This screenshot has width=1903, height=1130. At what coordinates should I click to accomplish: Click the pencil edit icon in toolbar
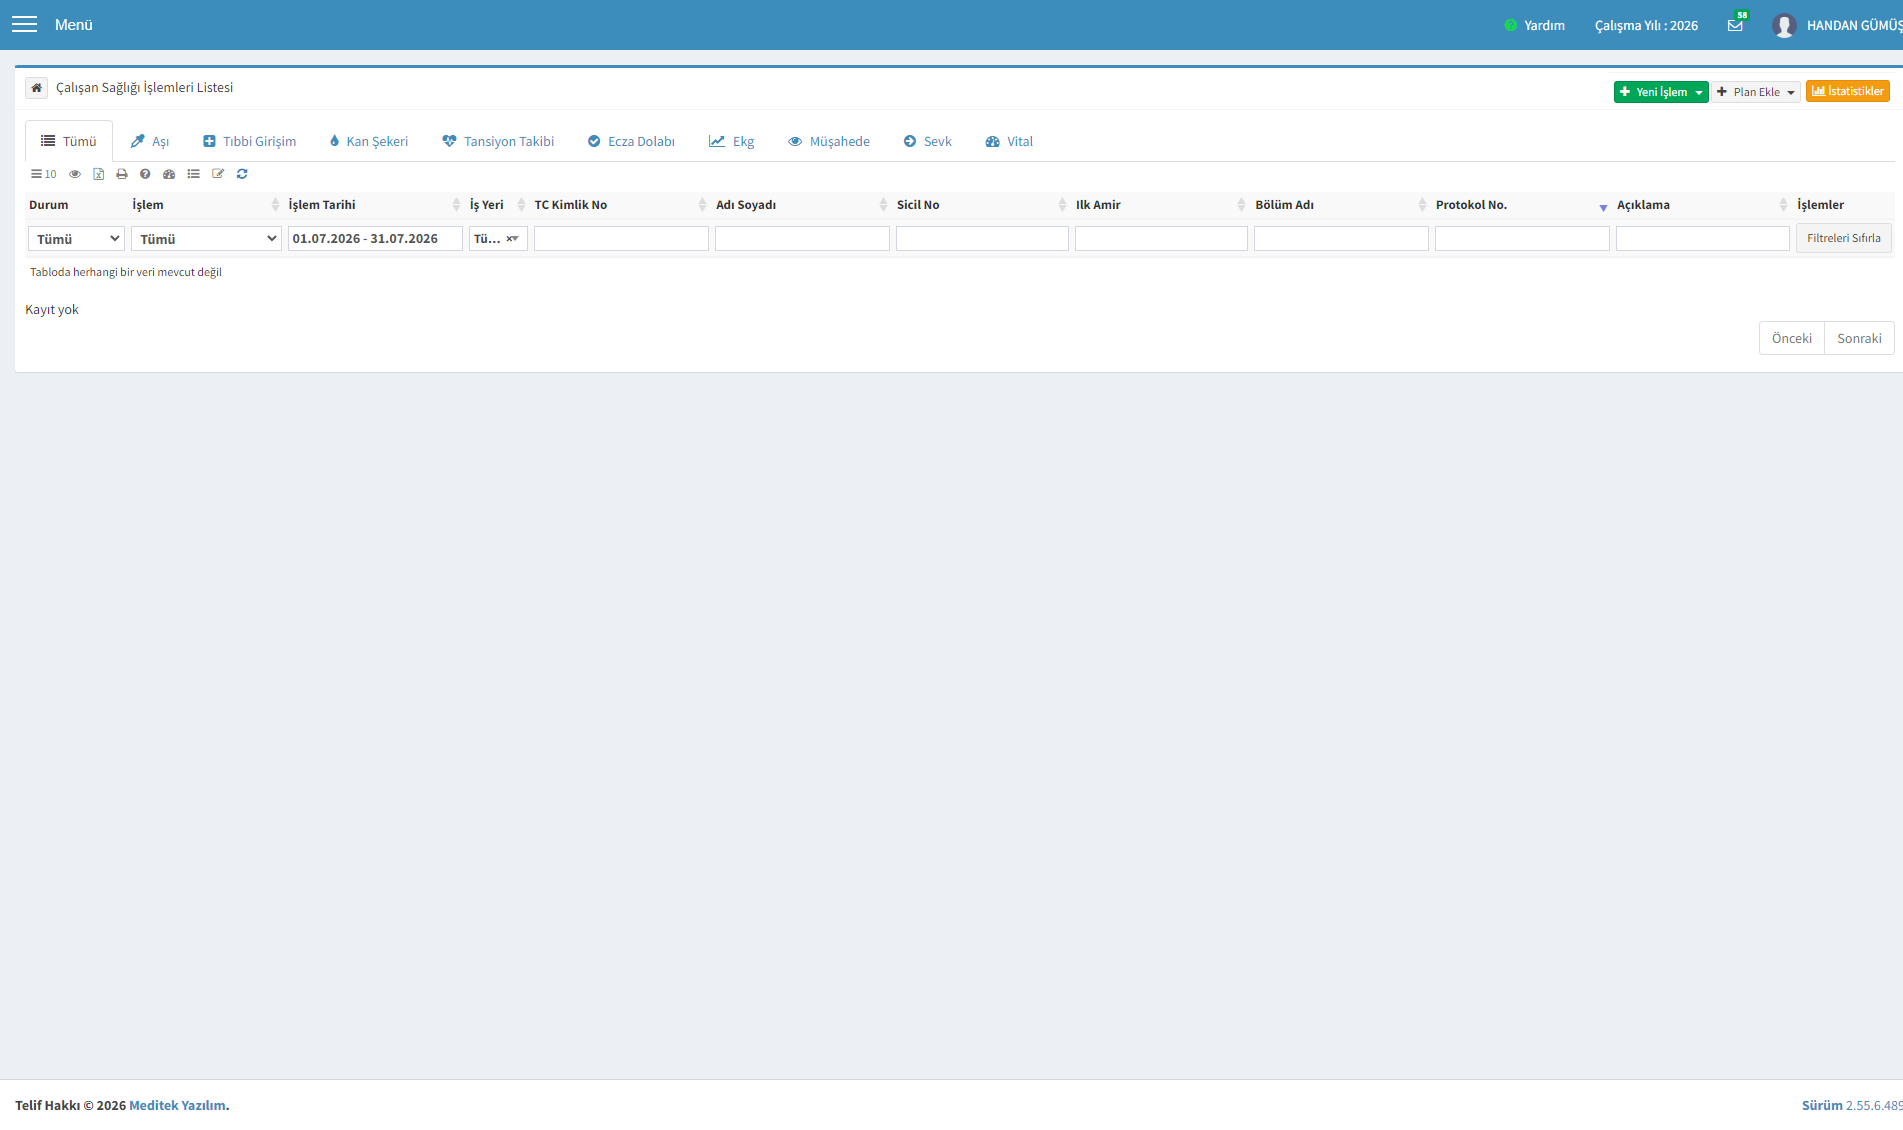(x=218, y=174)
